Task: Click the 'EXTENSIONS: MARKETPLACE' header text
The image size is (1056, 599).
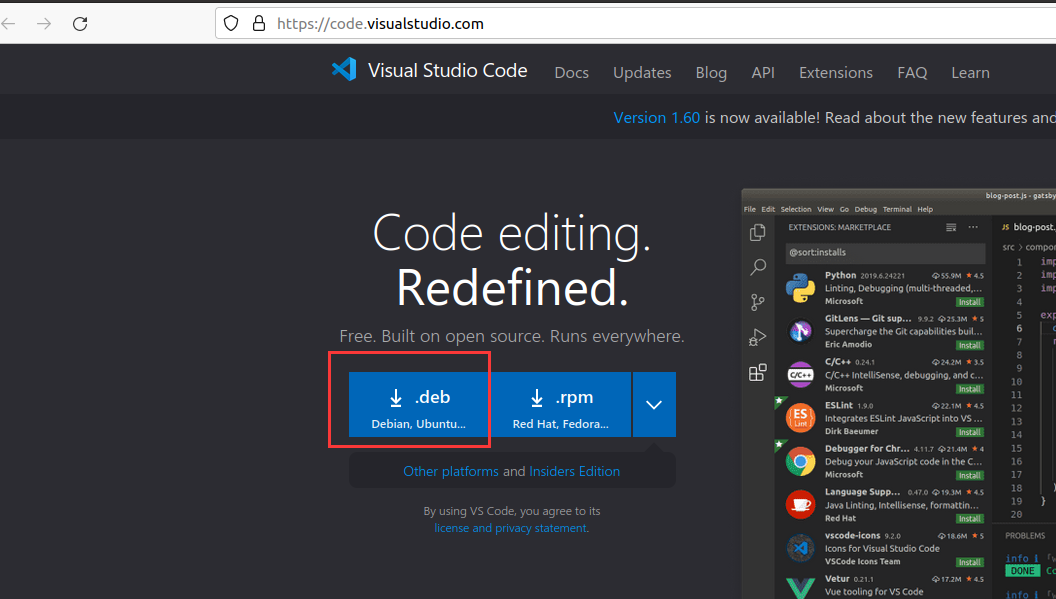Action: pyautogui.click(x=840, y=228)
